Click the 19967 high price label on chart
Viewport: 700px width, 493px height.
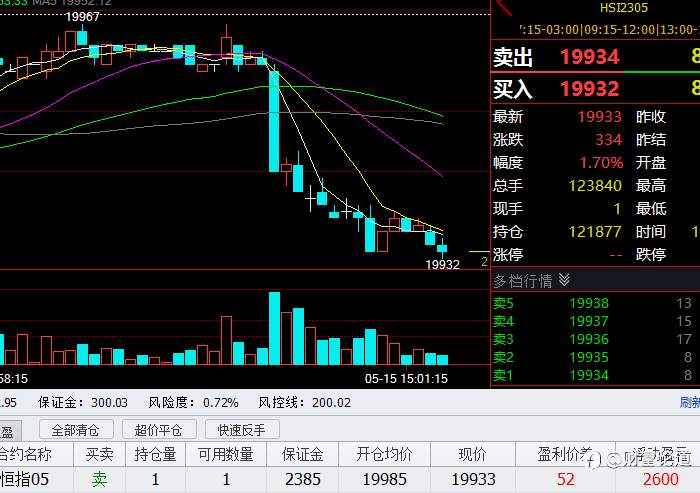coord(82,17)
